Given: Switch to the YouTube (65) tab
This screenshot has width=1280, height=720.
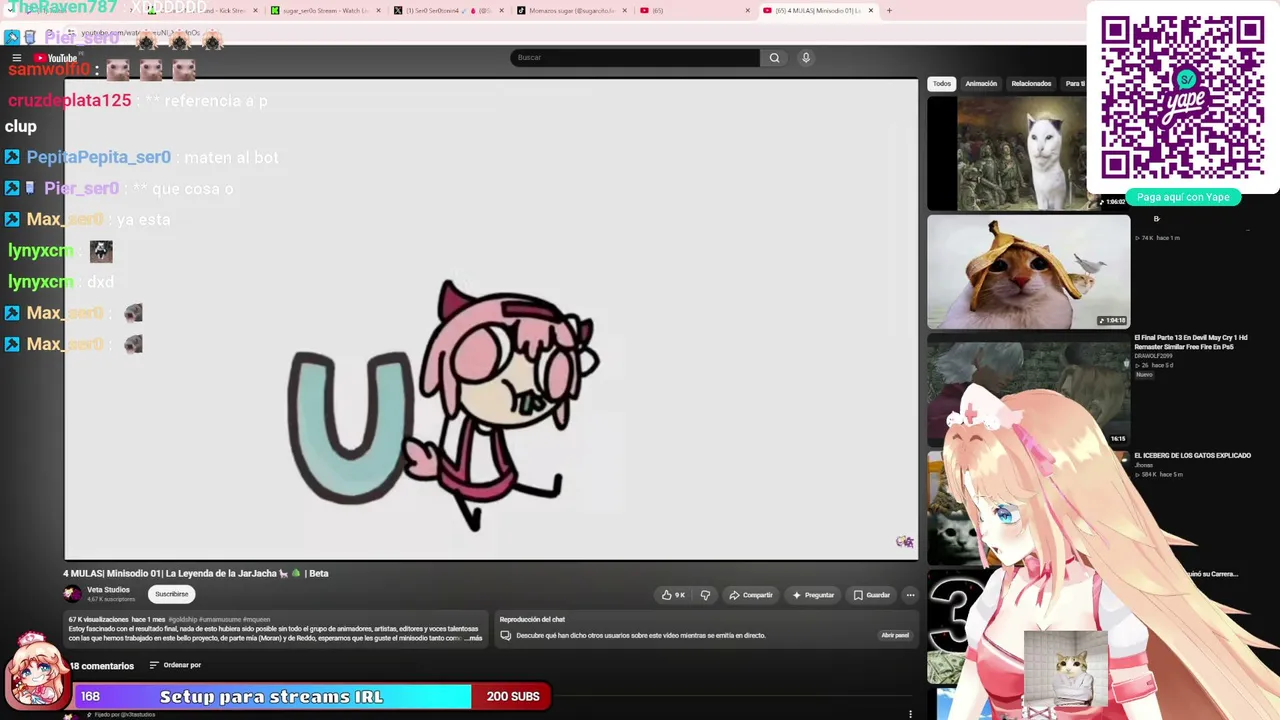Looking at the screenshot, I should tap(694, 11).
